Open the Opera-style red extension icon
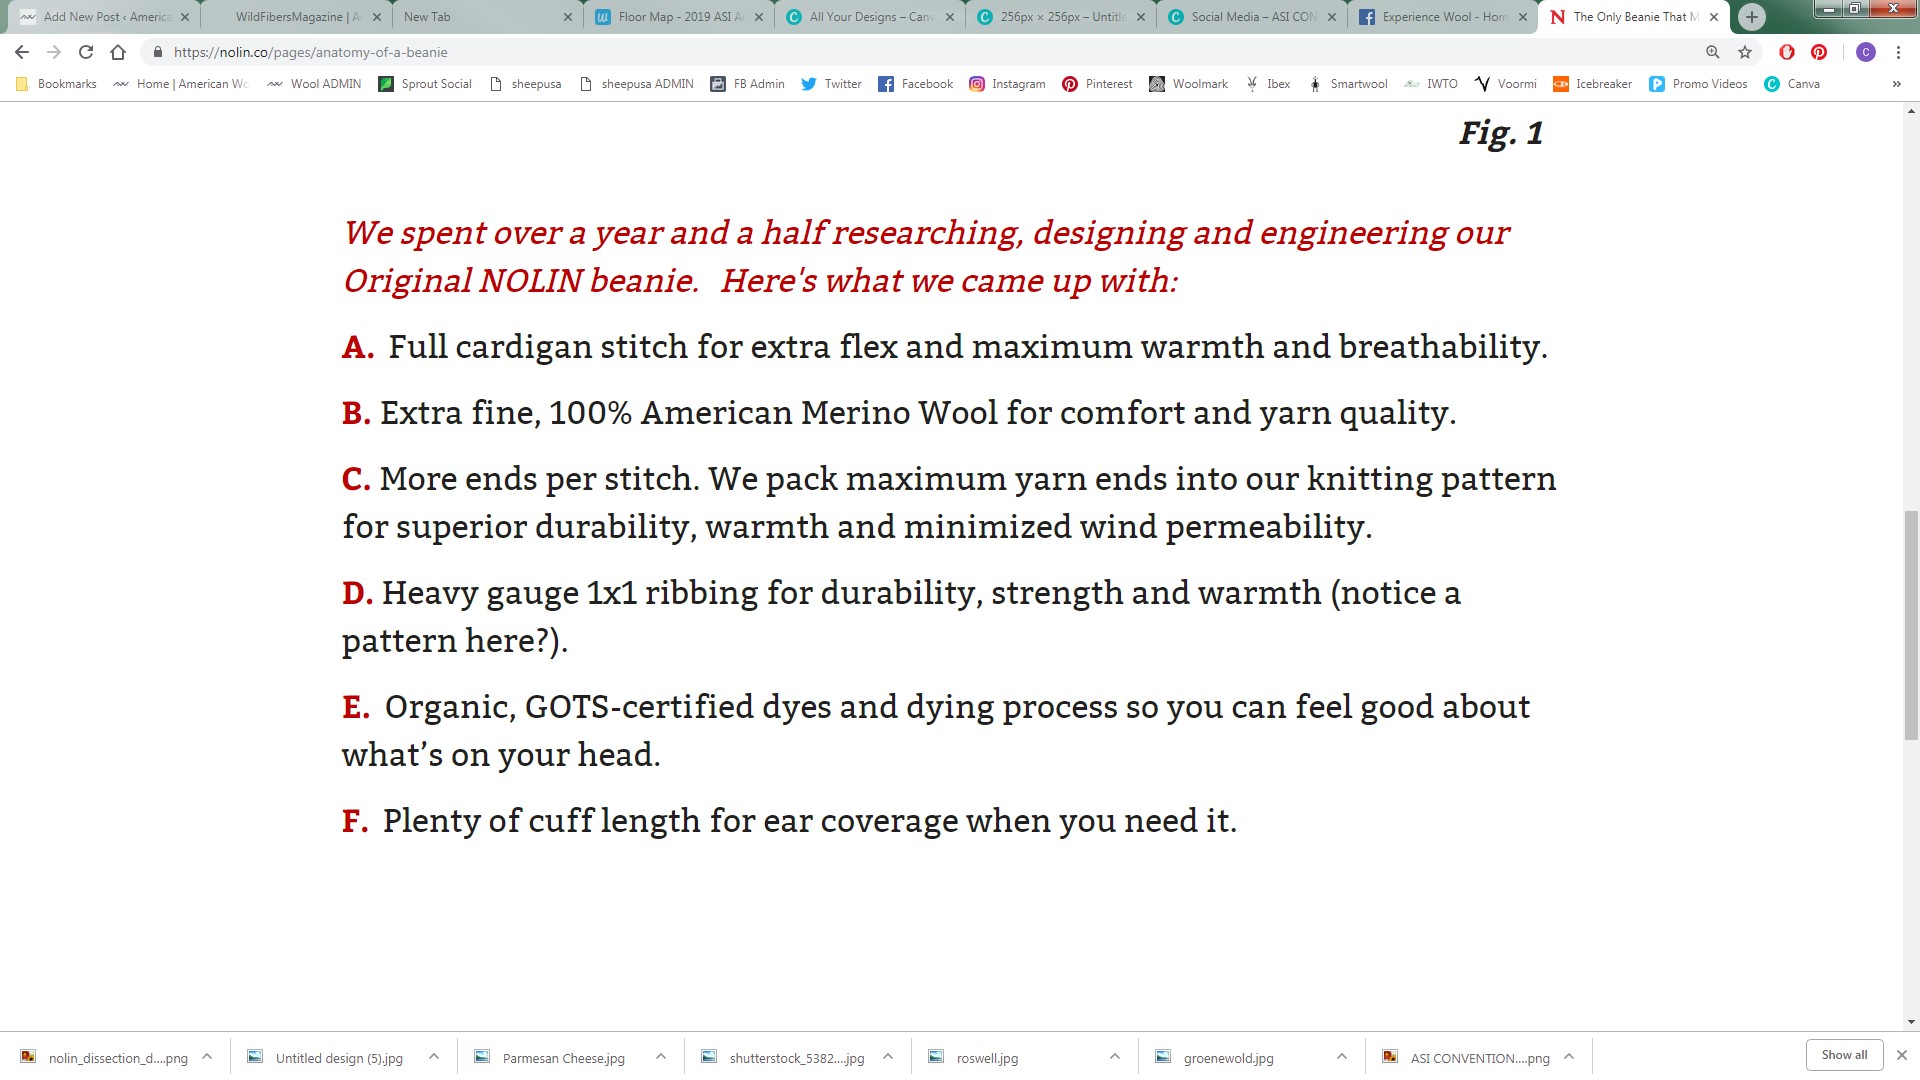 point(1787,52)
